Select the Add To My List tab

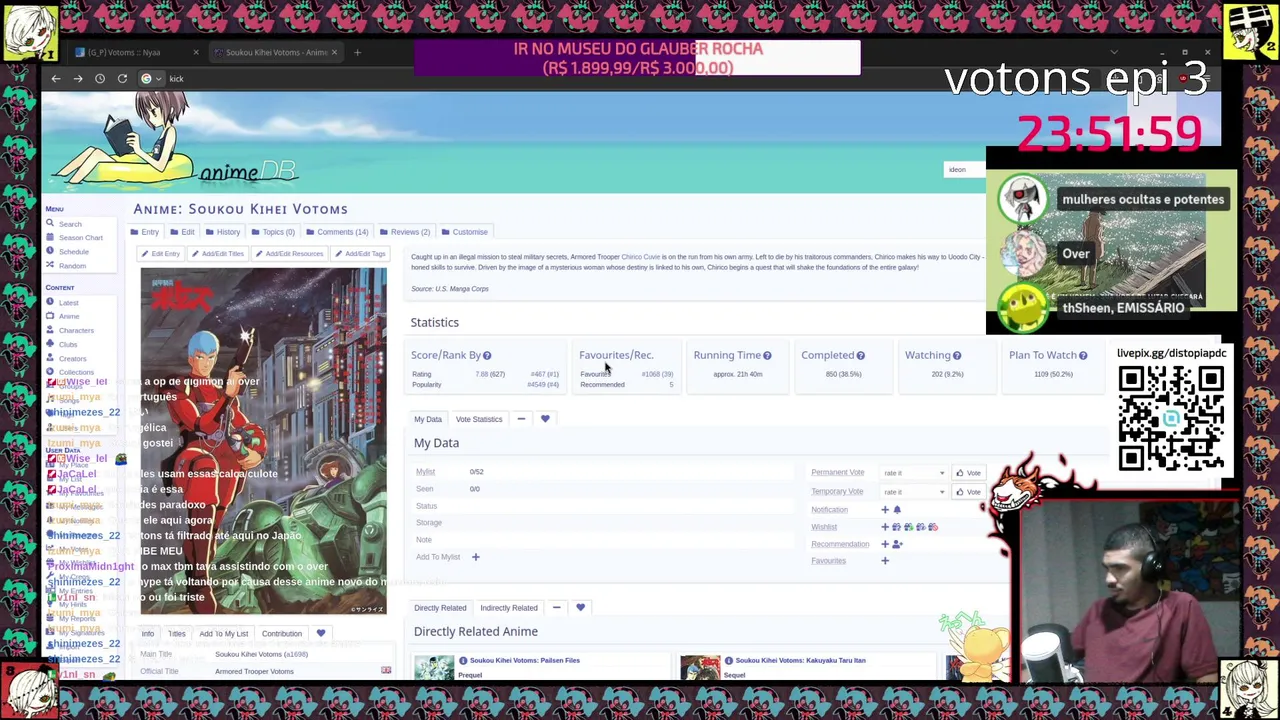coord(223,633)
